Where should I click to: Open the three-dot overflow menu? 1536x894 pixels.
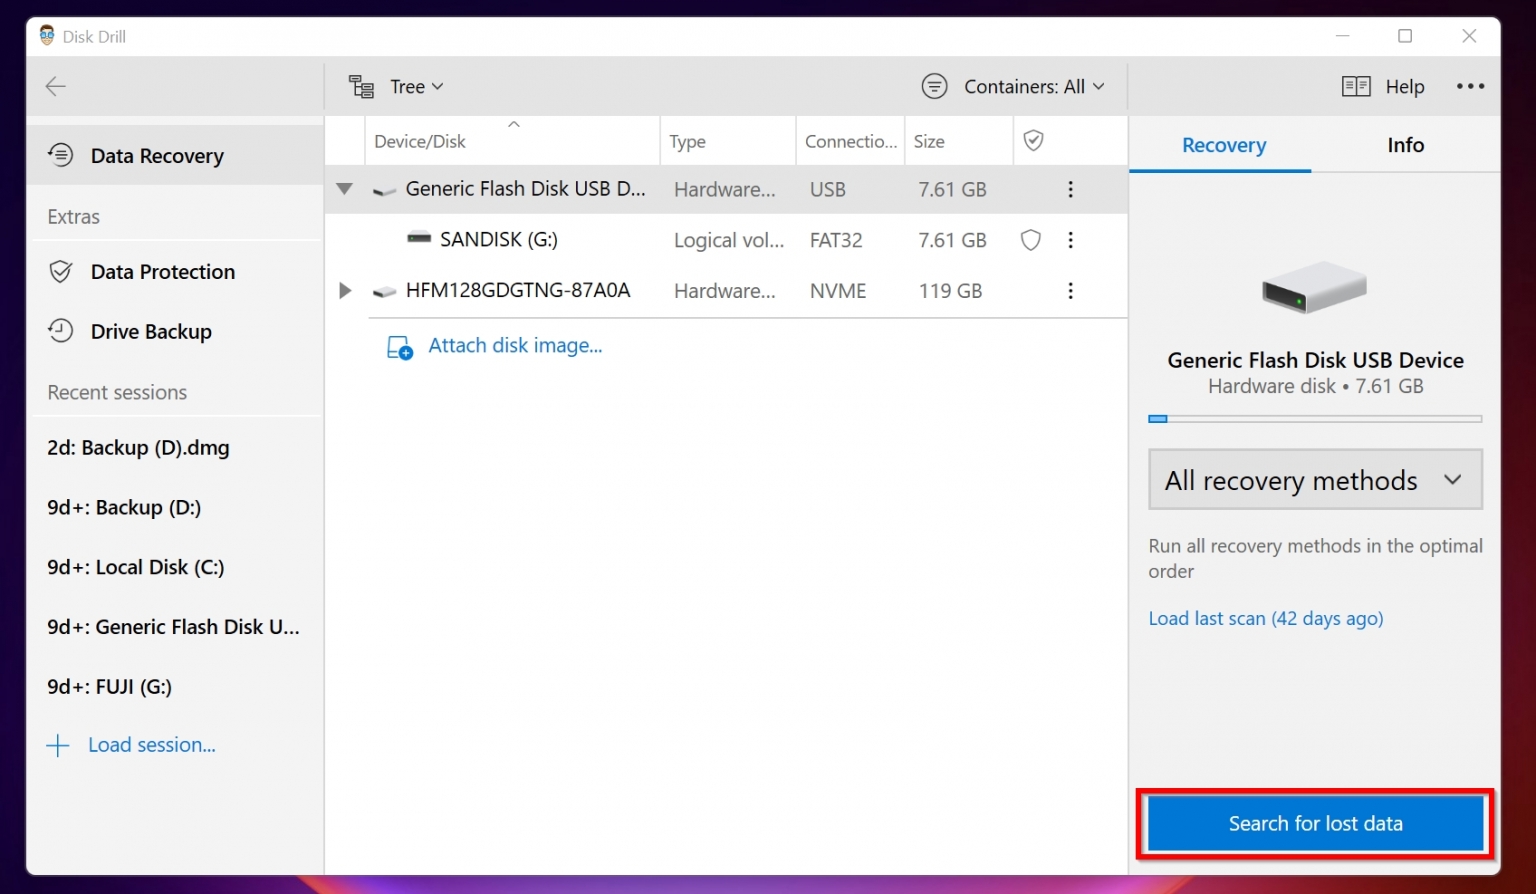point(1470,86)
